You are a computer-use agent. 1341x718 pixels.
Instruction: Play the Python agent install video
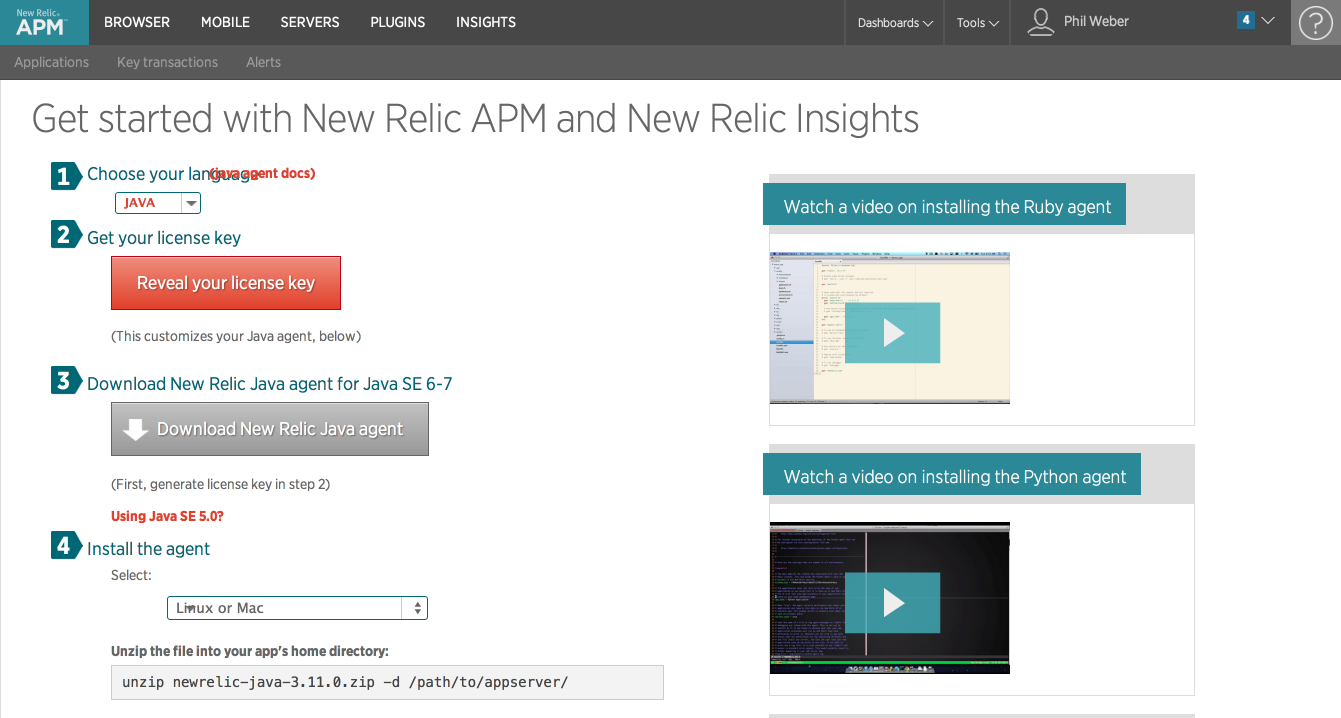tap(893, 603)
